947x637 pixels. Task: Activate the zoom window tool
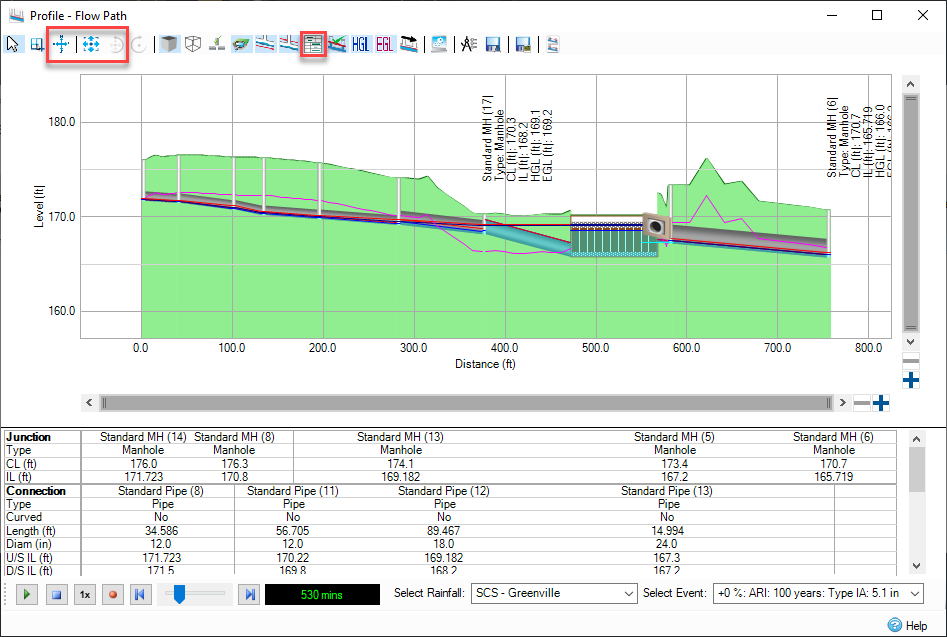pyautogui.click(x=37, y=44)
